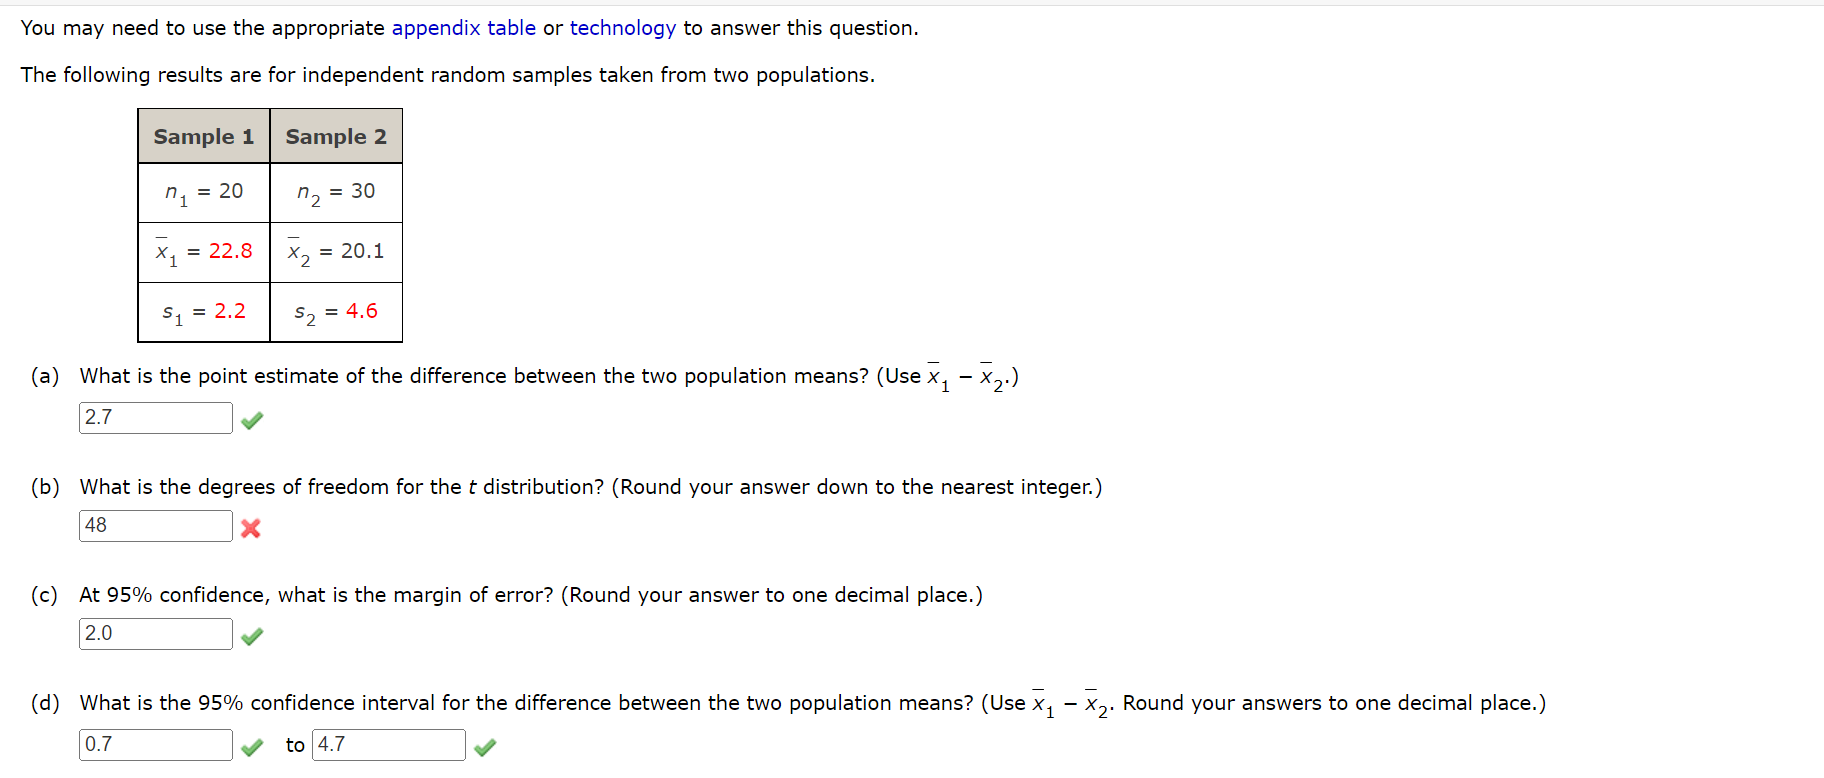Viewport: 1824px width, 778px height.
Task: Click the n1 = 20 table cell
Action: pos(203,193)
